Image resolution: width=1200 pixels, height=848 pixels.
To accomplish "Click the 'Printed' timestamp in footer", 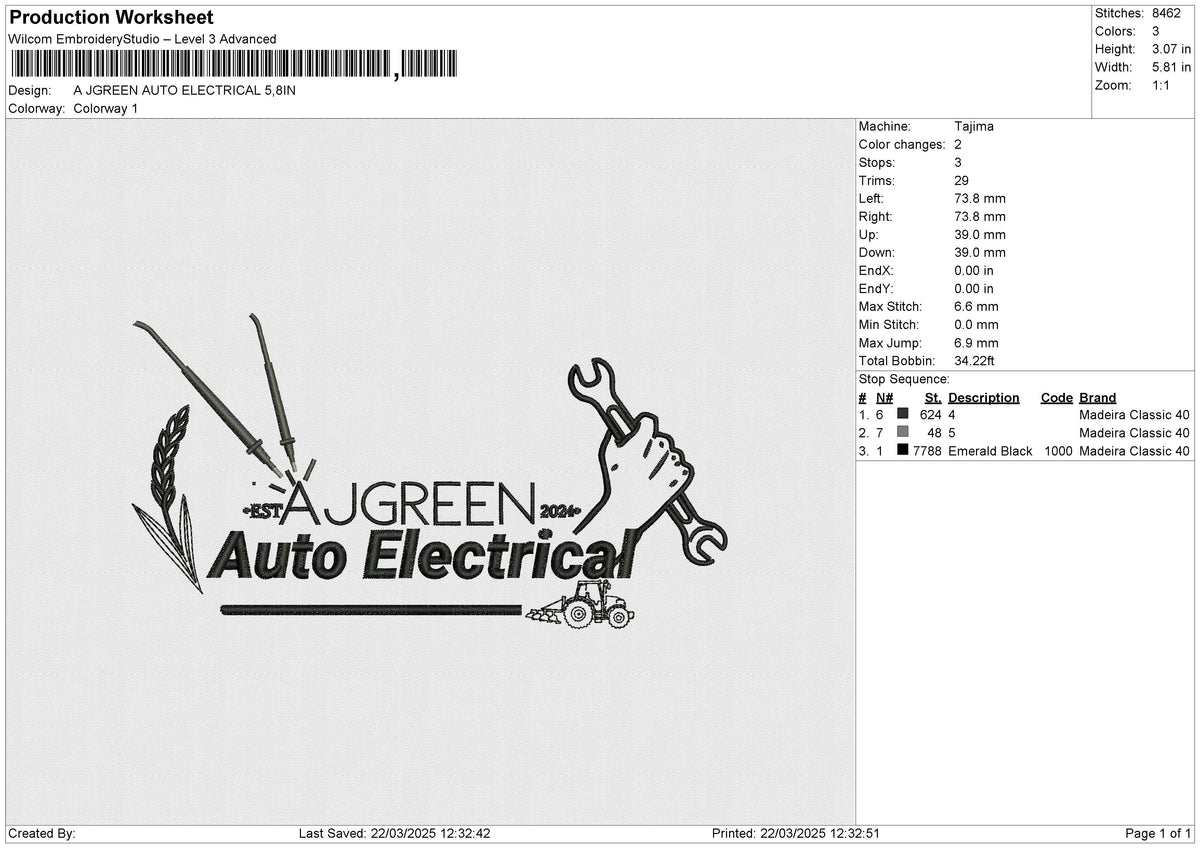I will tap(795, 833).
